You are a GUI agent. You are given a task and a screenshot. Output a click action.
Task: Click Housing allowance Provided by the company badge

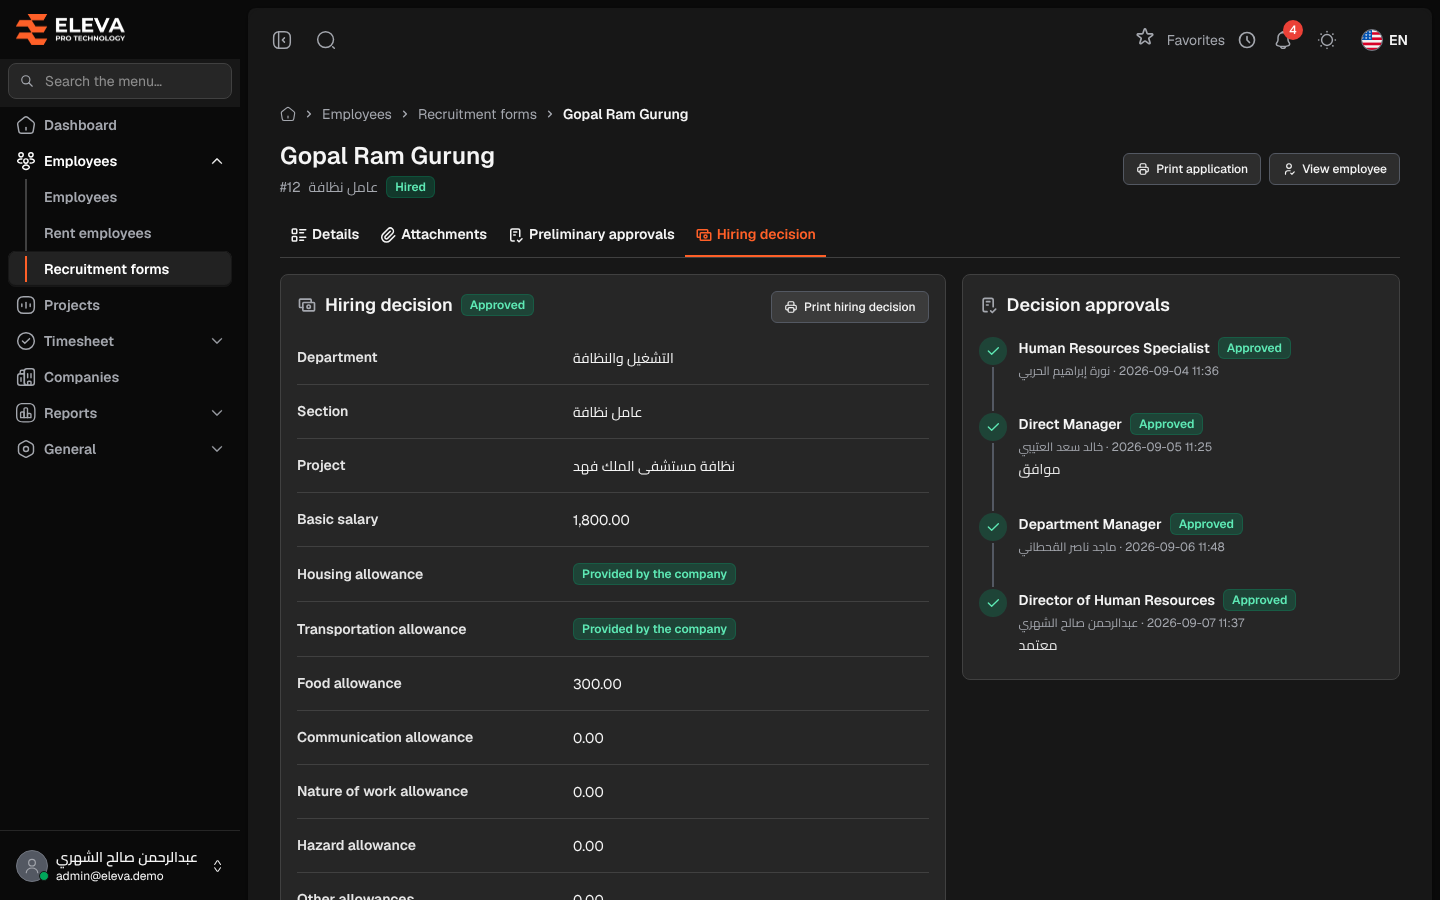[654, 574]
